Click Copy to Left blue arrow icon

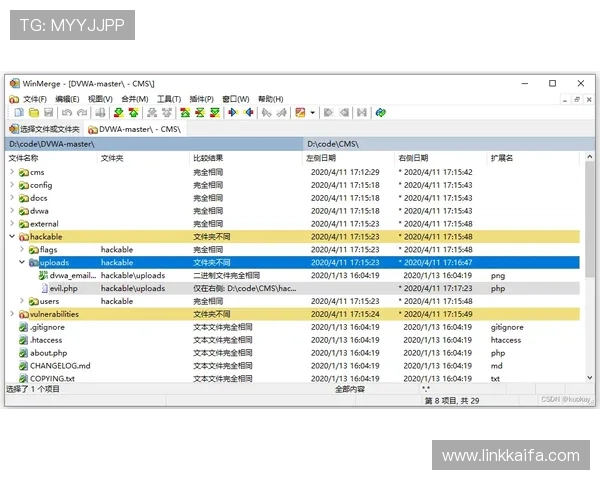click(249, 113)
